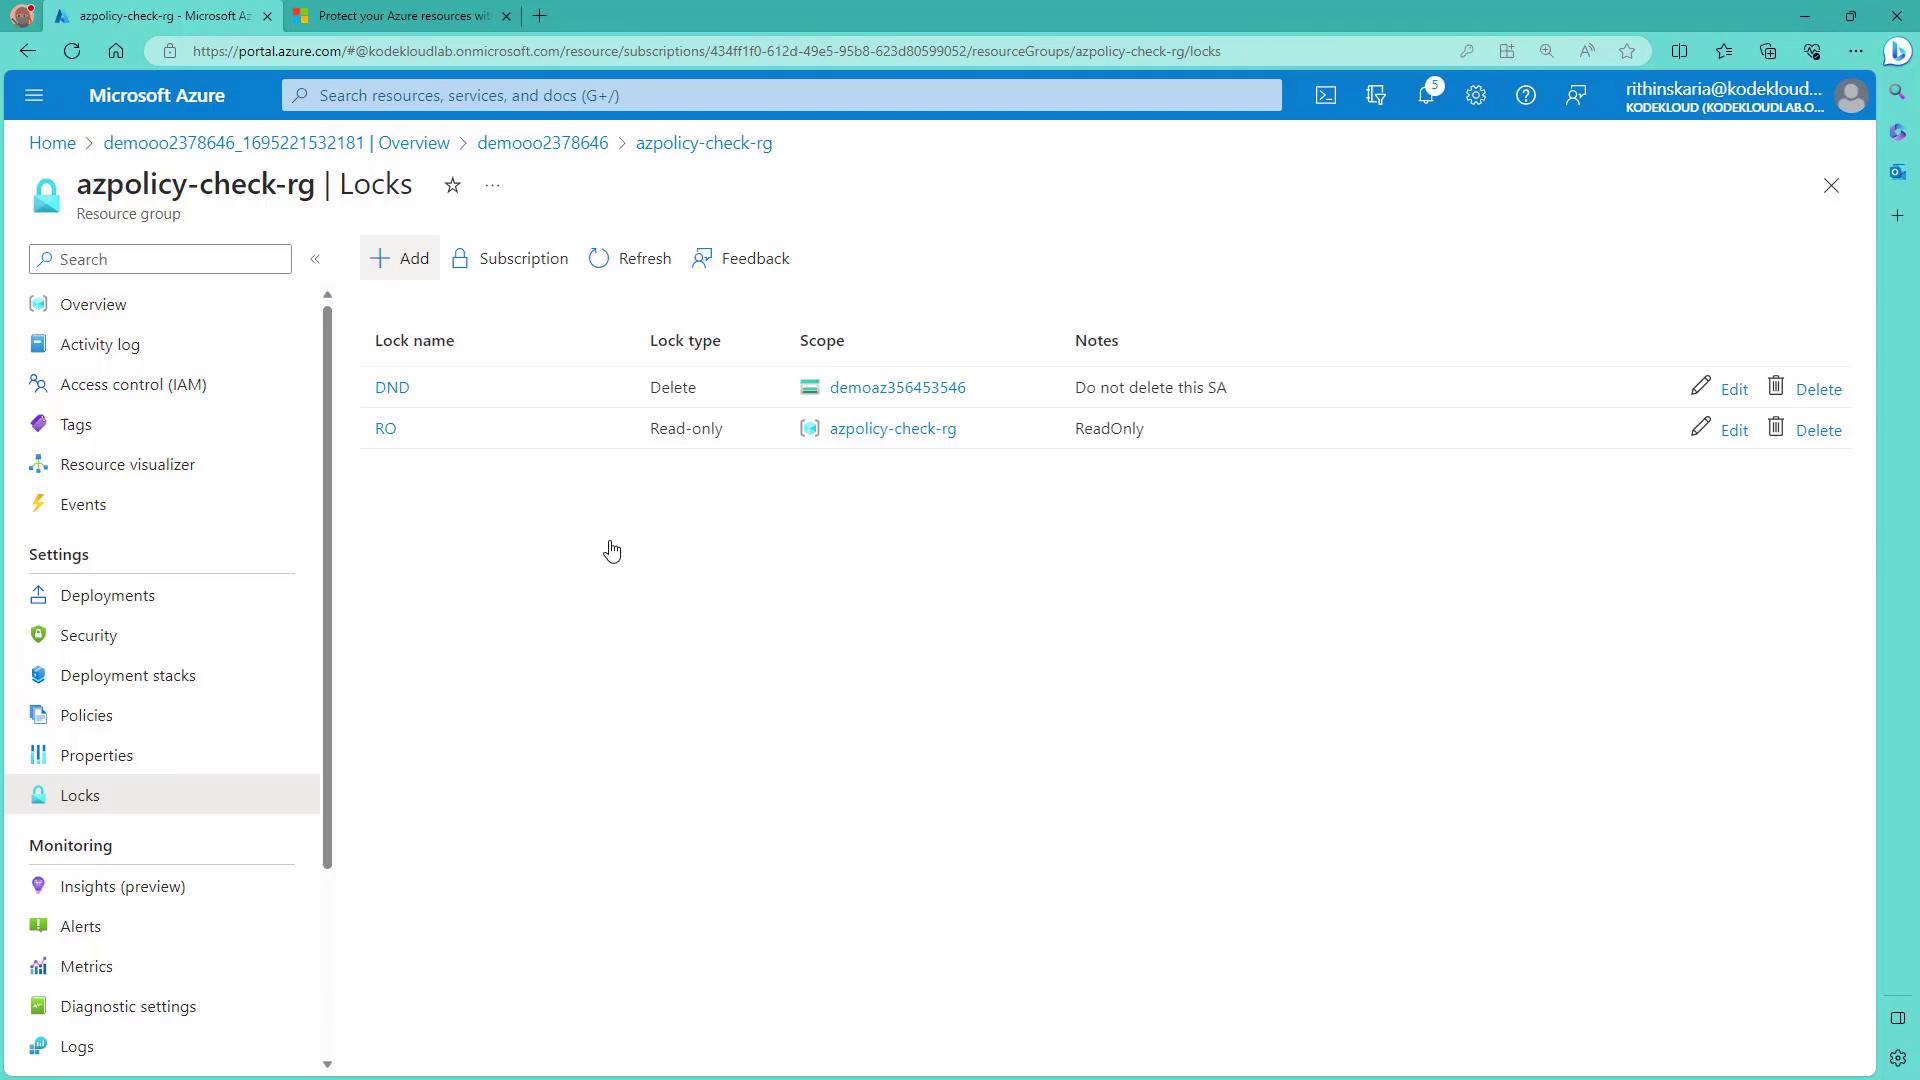1920x1080 pixels.
Task: Select Policies in the Settings menu
Action: (86, 715)
